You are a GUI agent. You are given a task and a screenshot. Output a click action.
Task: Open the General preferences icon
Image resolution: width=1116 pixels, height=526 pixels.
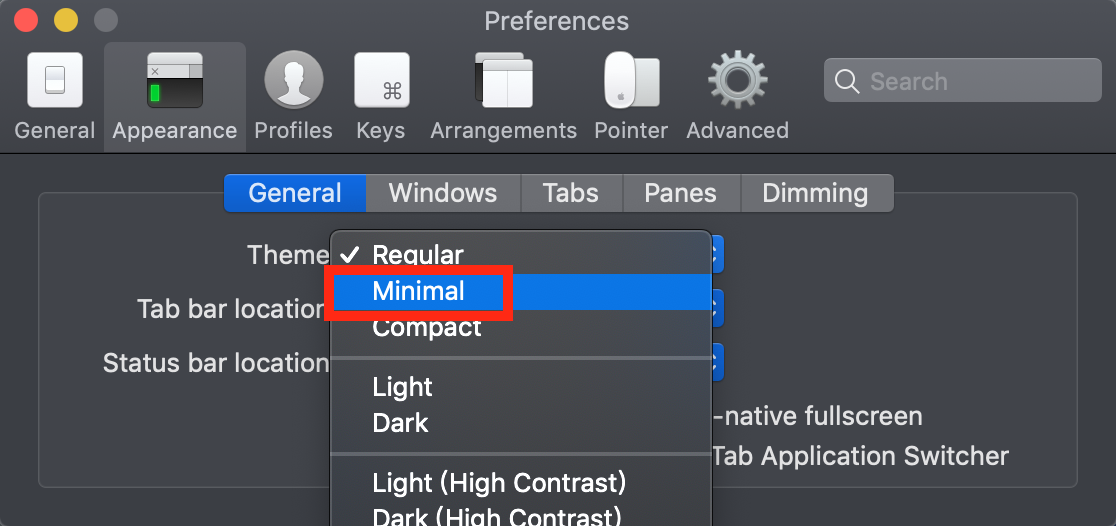coord(55,80)
